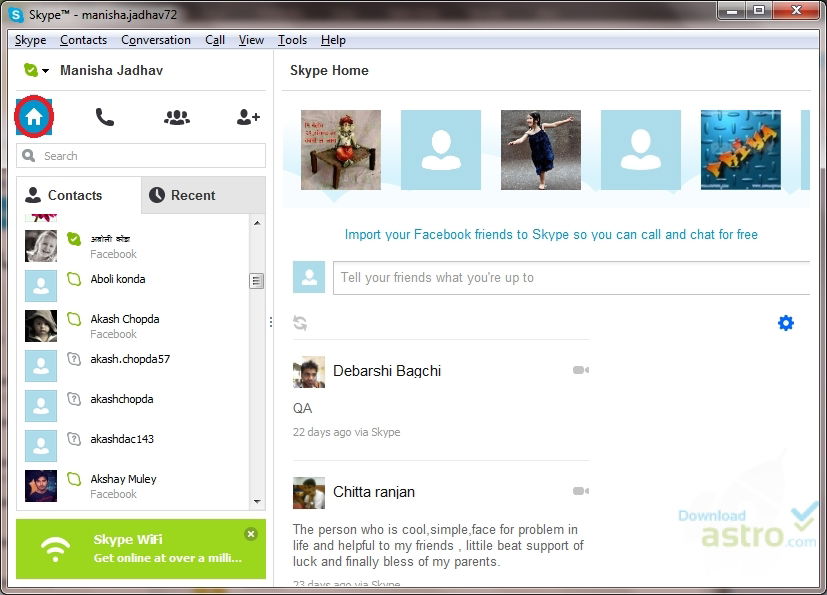827x595 pixels.
Task: Refresh the Skype Home feed
Action: (301, 323)
